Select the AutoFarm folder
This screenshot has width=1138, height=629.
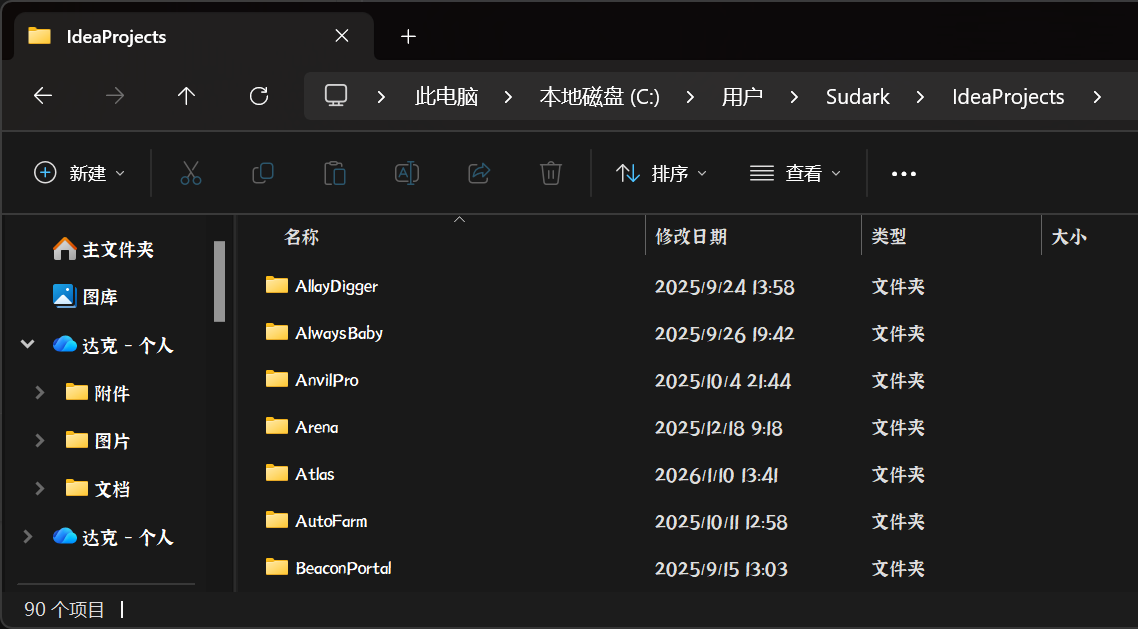click(331, 521)
